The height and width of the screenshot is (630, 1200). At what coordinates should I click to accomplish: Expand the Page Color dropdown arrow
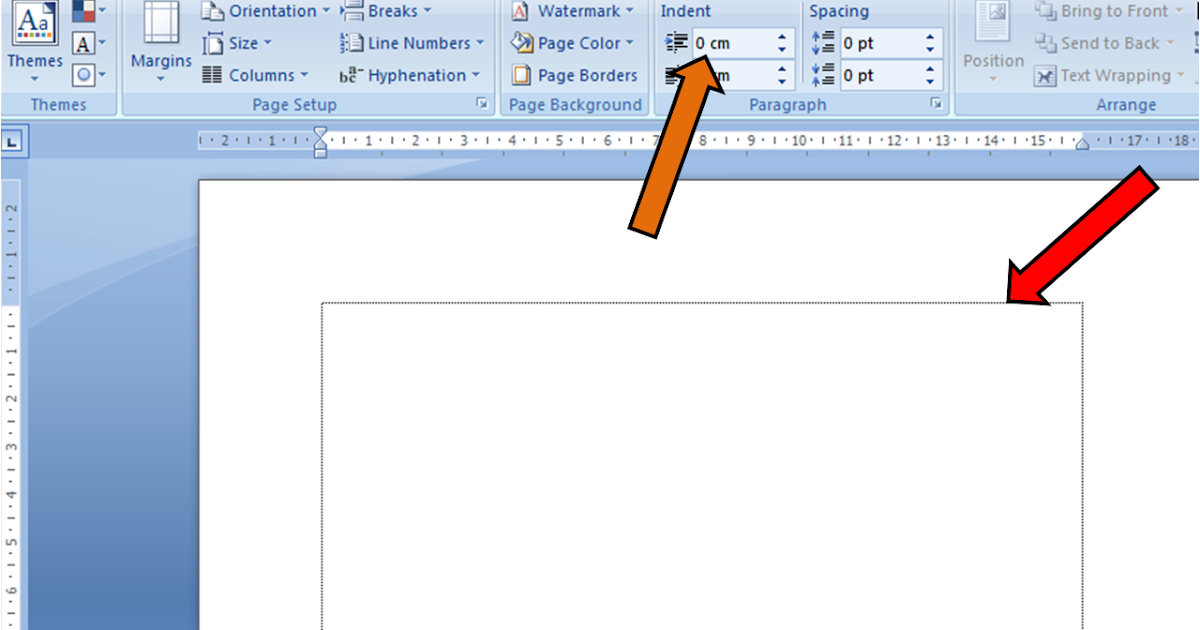pyautogui.click(x=630, y=44)
